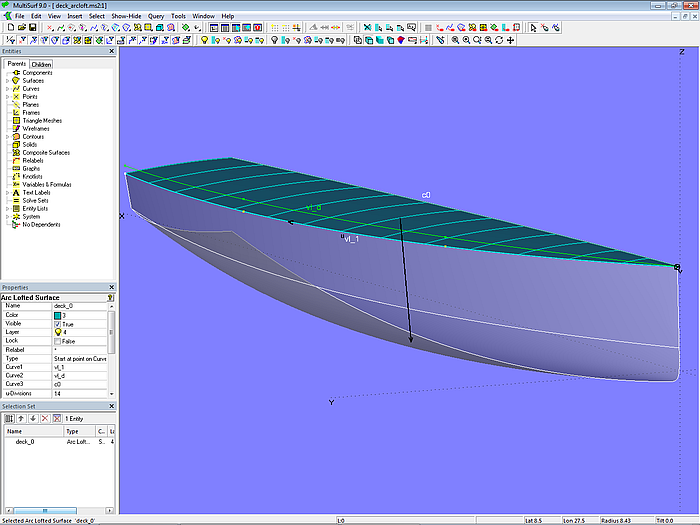700x525 pixels.
Task: Expand the Contours tree node
Action: point(8,136)
